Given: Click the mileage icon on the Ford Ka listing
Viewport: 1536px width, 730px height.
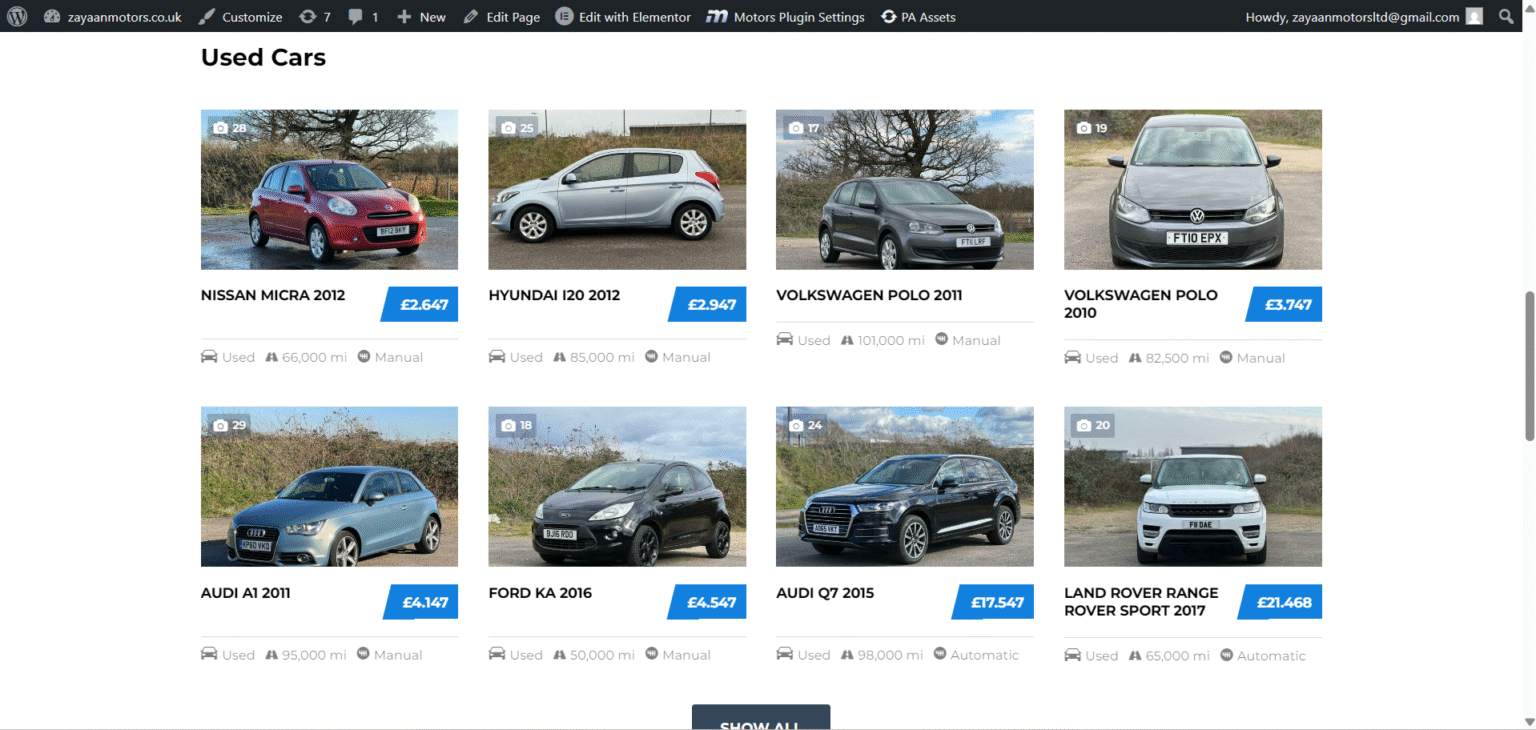Looking at the screenshot, I should coord(561,654).
